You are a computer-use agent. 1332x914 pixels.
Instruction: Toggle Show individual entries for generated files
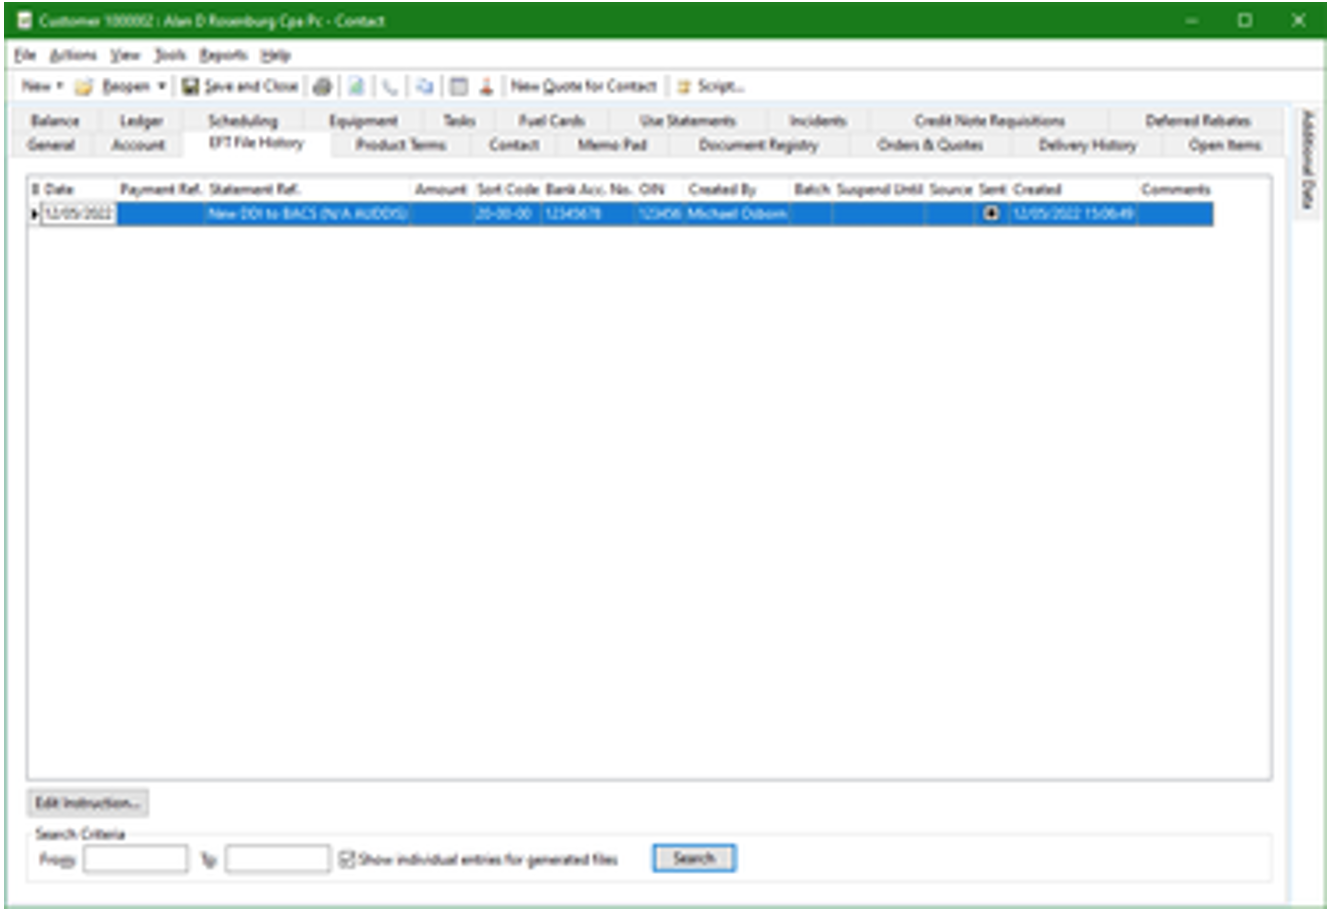pos(347,859)
